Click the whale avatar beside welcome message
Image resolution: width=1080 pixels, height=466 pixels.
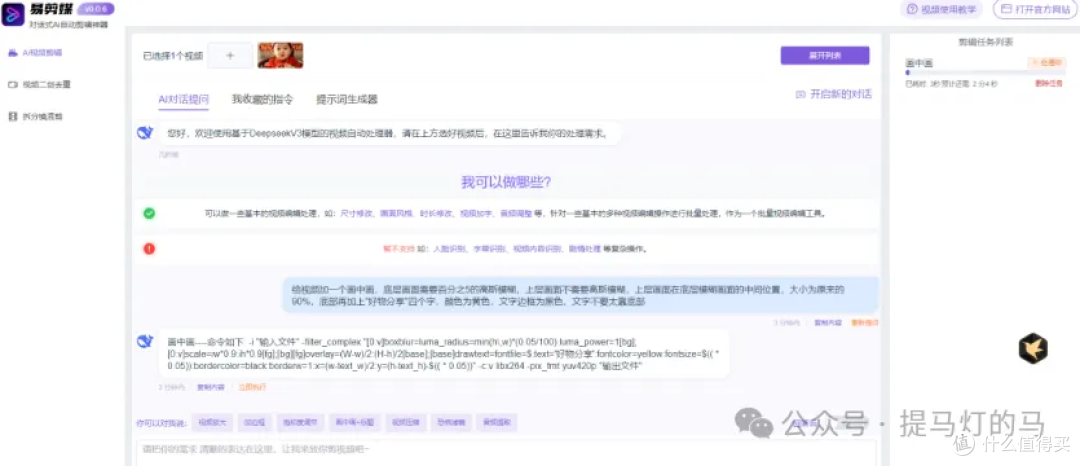tap(145, 133)
